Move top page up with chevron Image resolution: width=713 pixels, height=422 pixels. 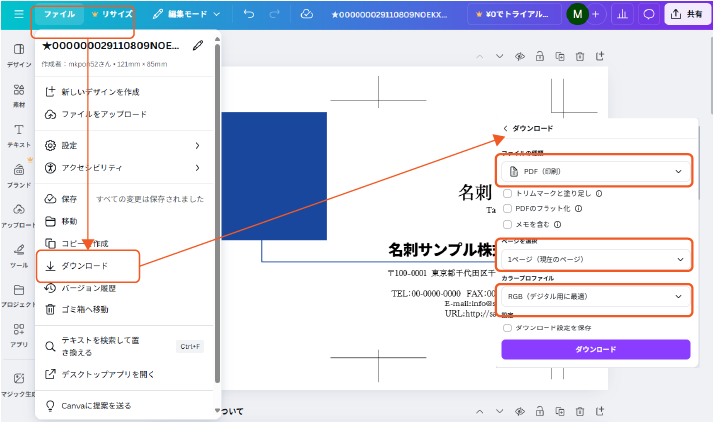[480, 56]
